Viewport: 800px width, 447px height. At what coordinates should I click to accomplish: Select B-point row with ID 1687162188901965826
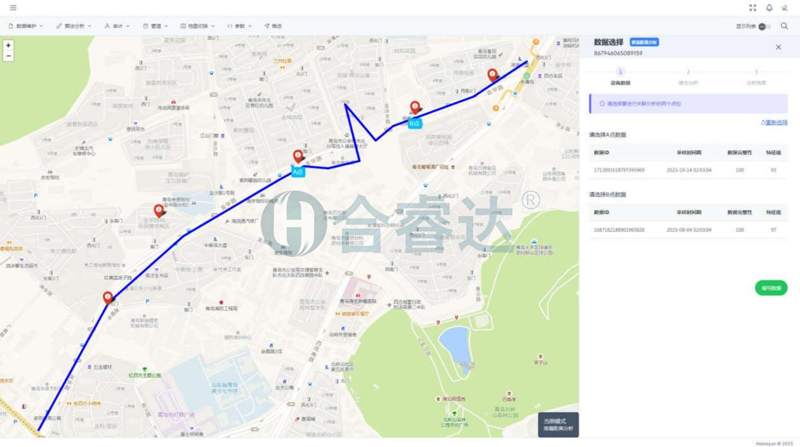688,230
